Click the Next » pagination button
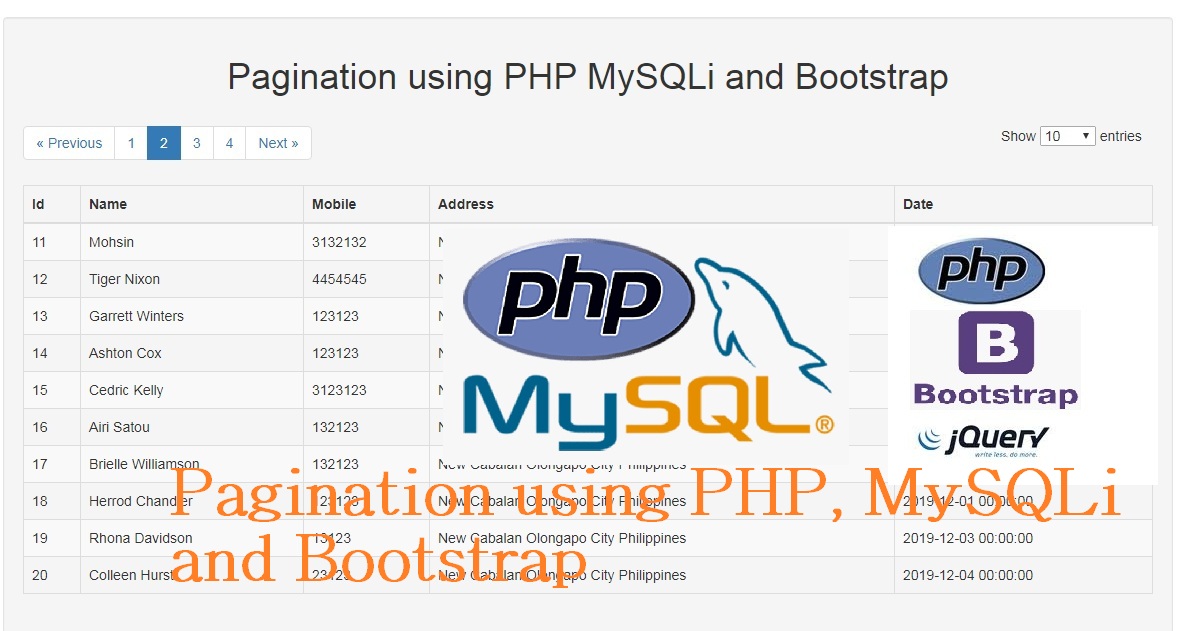 tap(278, 143)
